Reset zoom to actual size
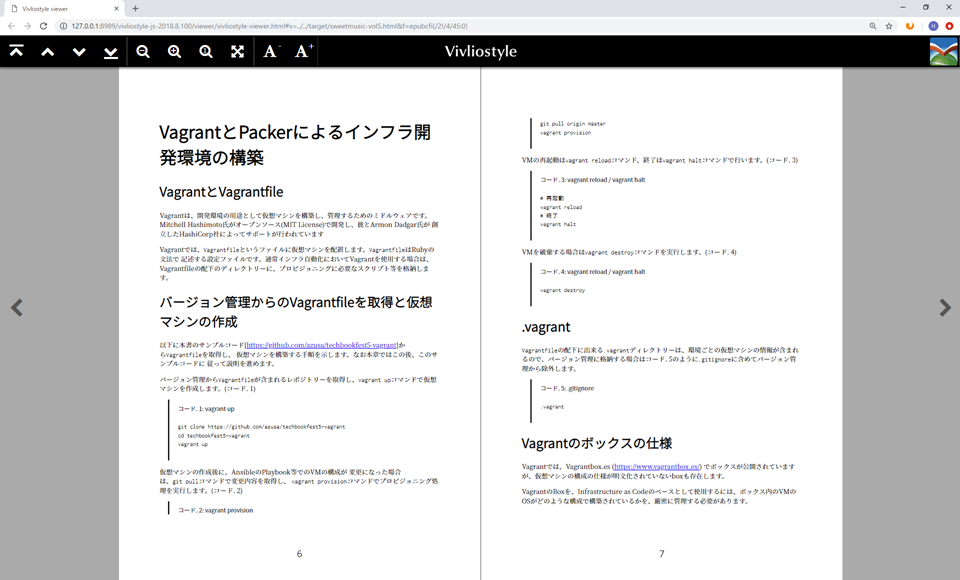960x580 pixels. click(x=206, y=51)
